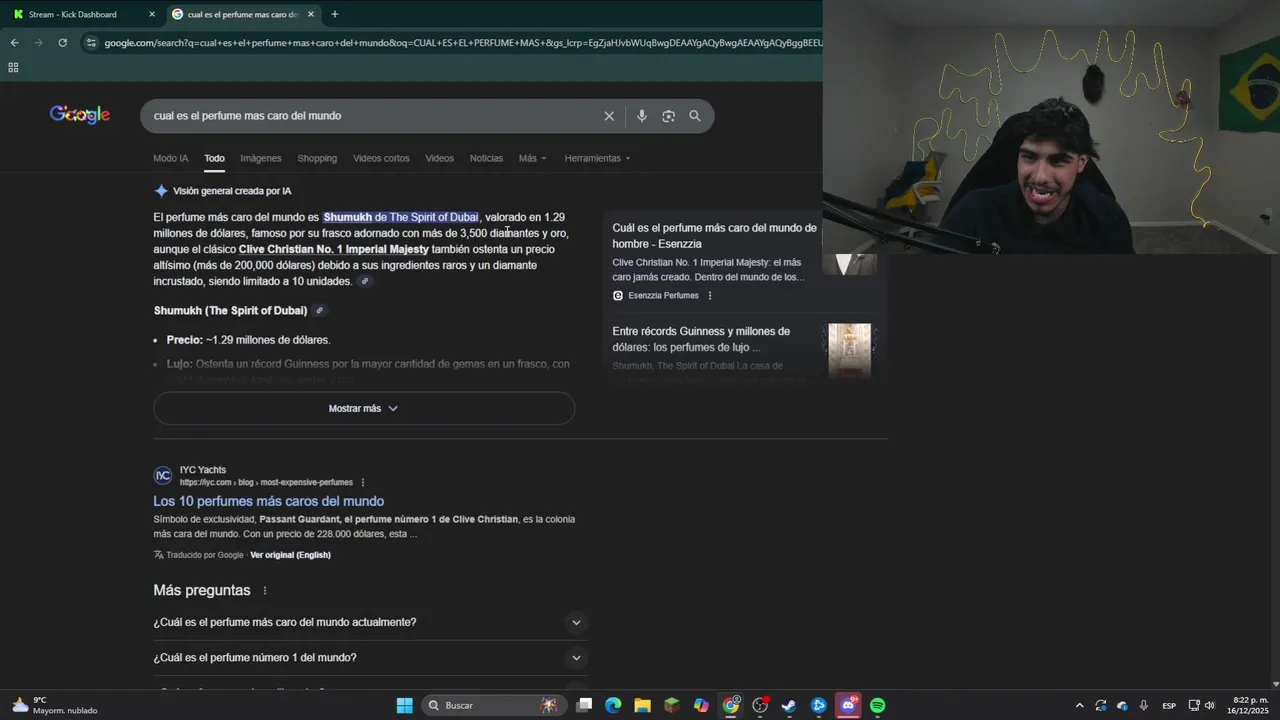Open the Esenzzia Perfumes source link

pos(655,296)
